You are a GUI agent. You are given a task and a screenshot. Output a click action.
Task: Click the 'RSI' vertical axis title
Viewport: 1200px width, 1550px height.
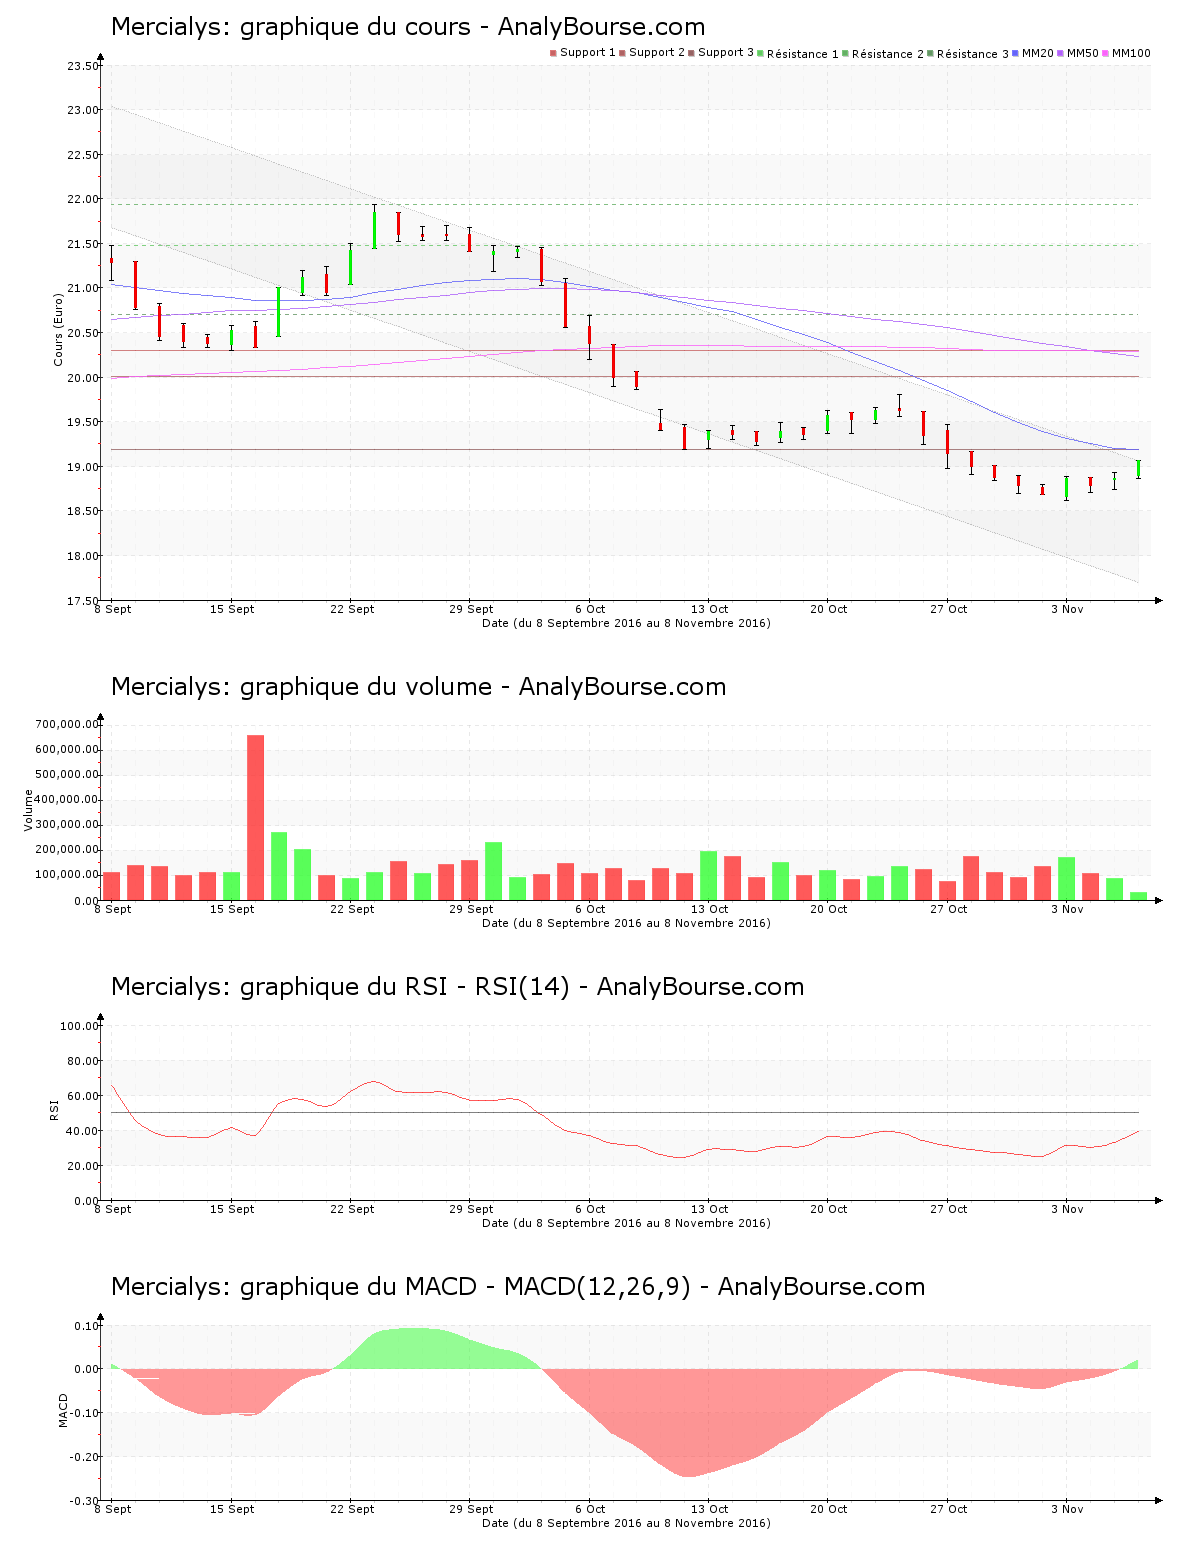click(54, 1110)
